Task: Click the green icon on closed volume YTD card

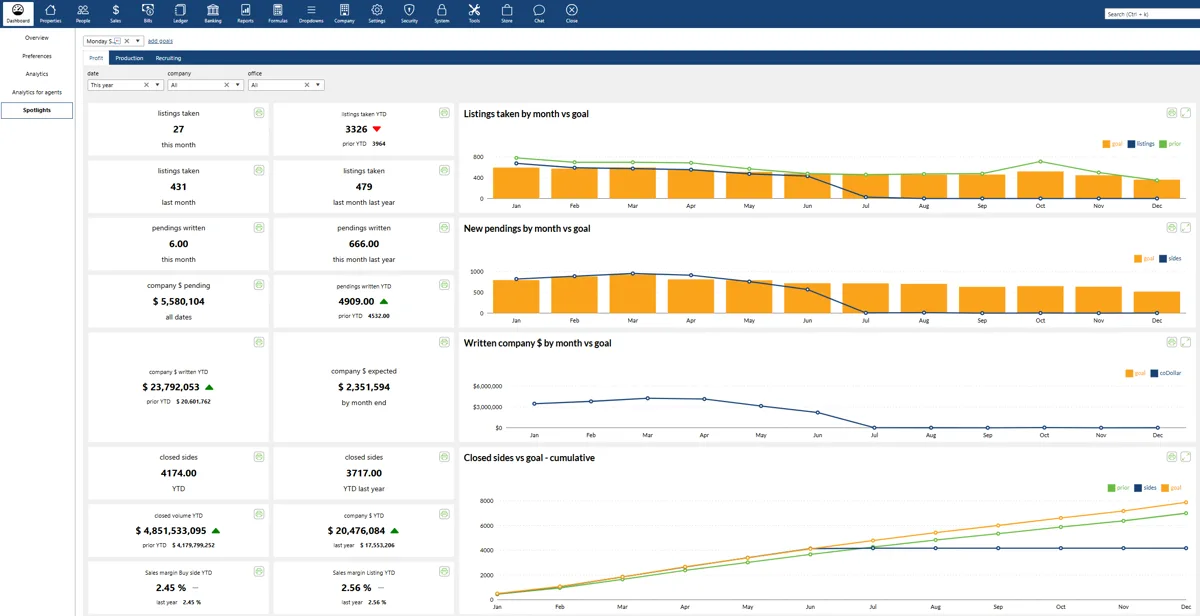Action: [259, 514]
